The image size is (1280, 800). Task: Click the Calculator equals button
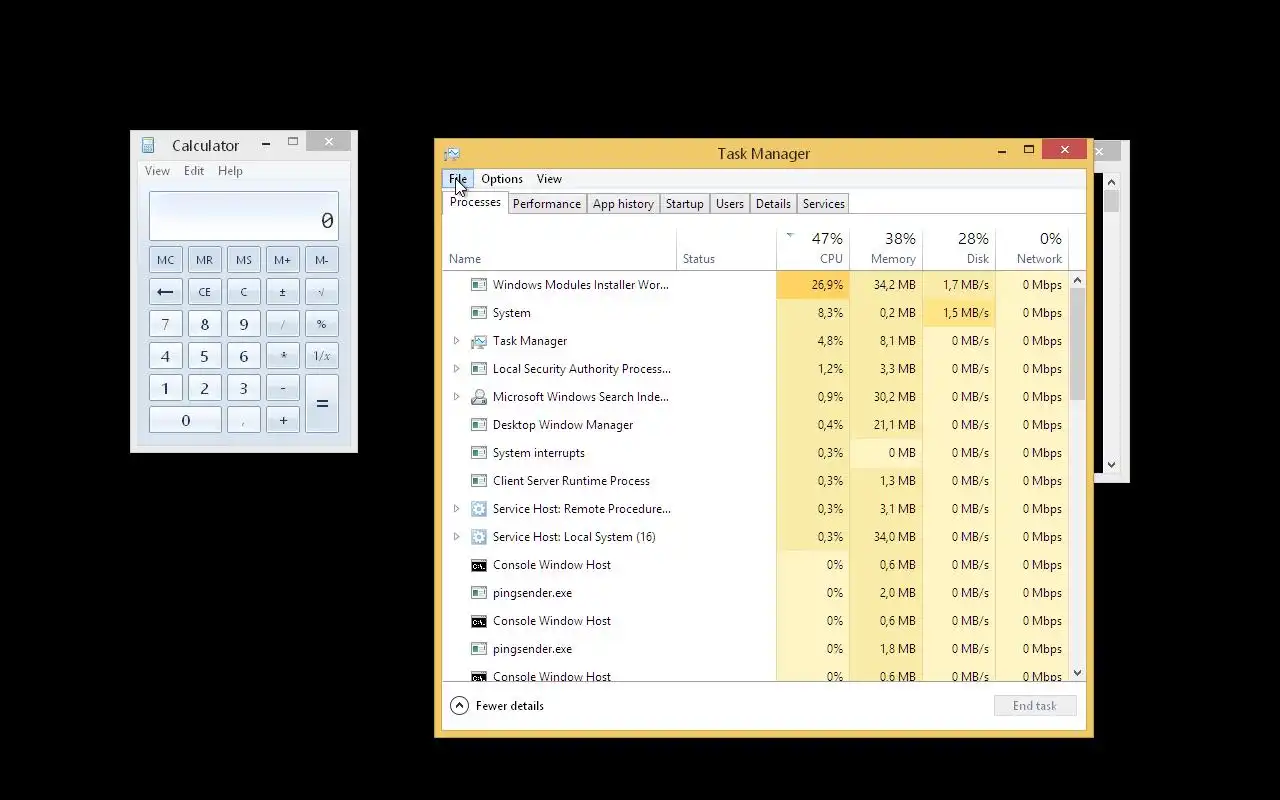pyautogui.click(x=322, y=404)
